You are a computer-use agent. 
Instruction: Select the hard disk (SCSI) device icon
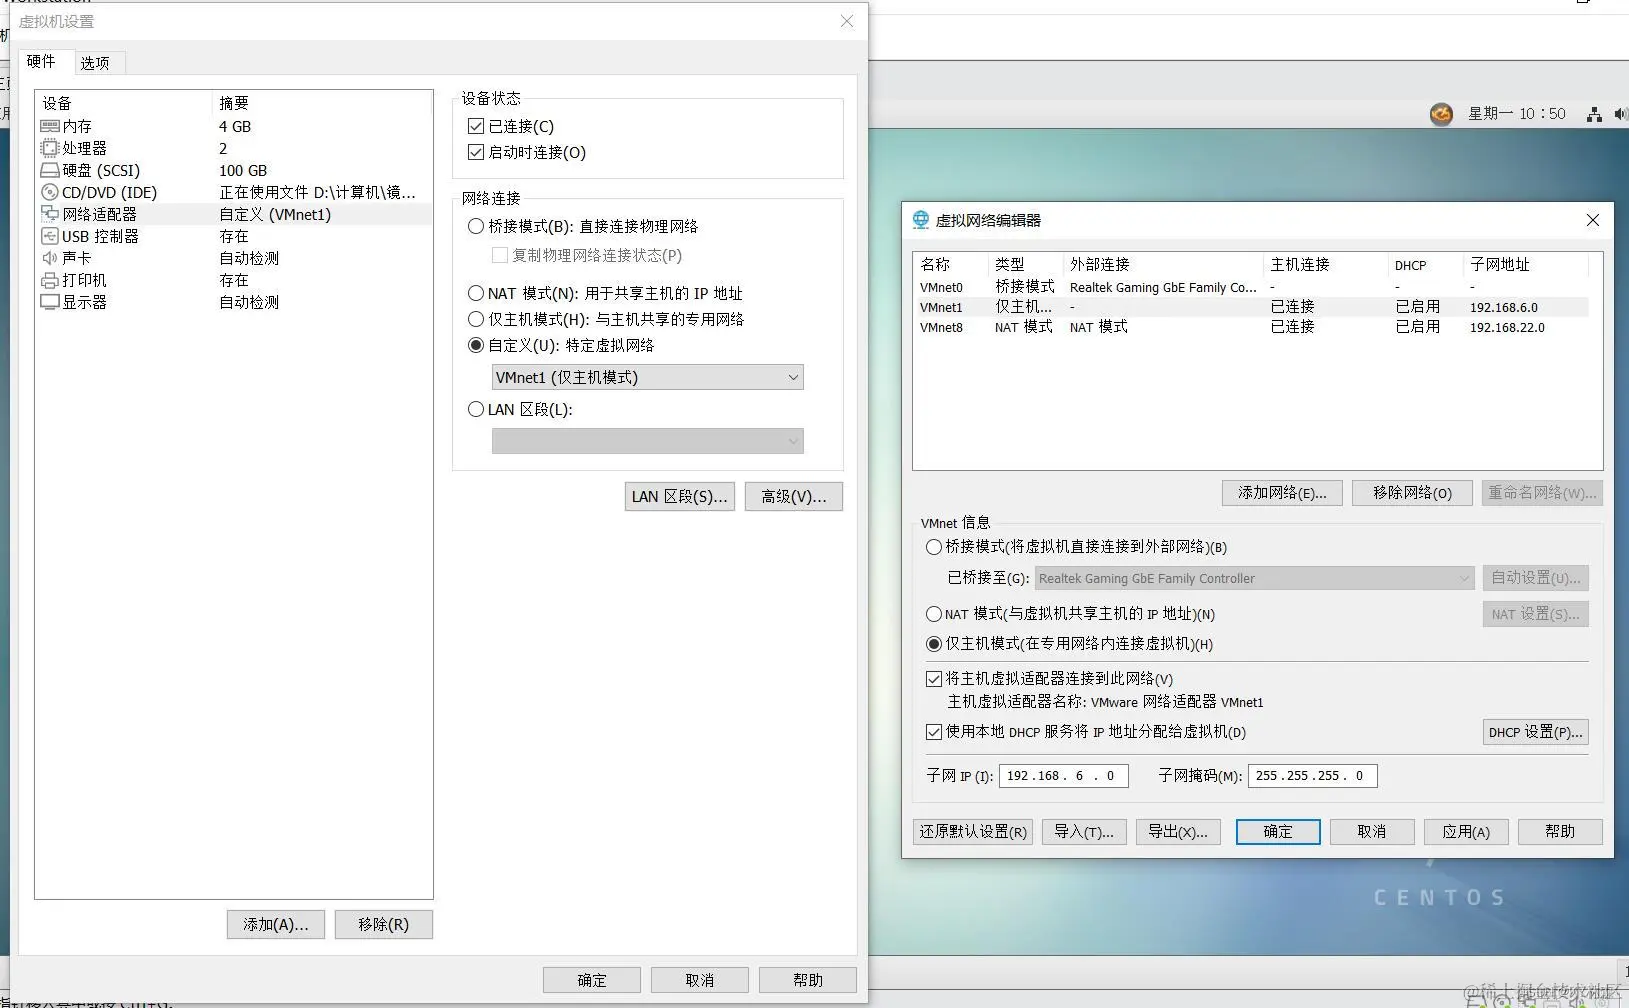coord(50,170)
